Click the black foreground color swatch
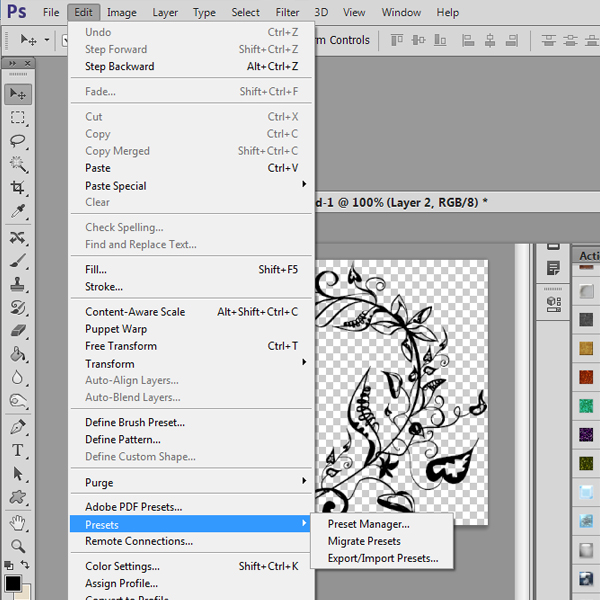The image size is (600, 600). click(13, 584)
